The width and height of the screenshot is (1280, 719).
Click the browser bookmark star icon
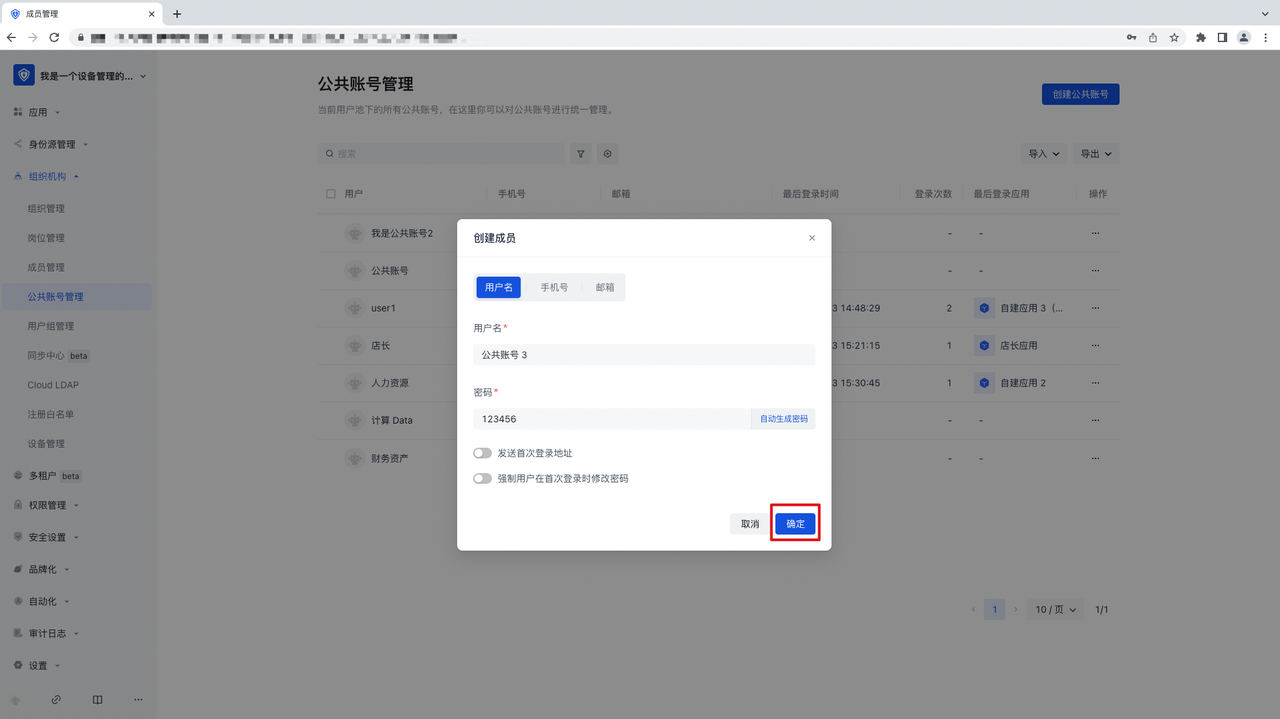tap(1174, 37)
